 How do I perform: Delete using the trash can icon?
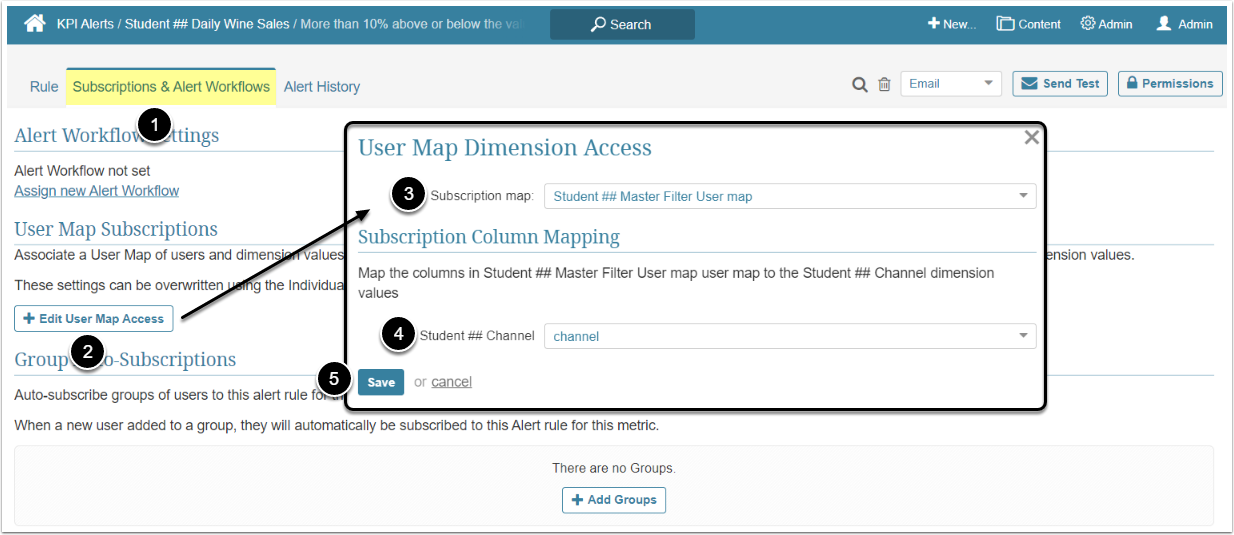(884, 85)
